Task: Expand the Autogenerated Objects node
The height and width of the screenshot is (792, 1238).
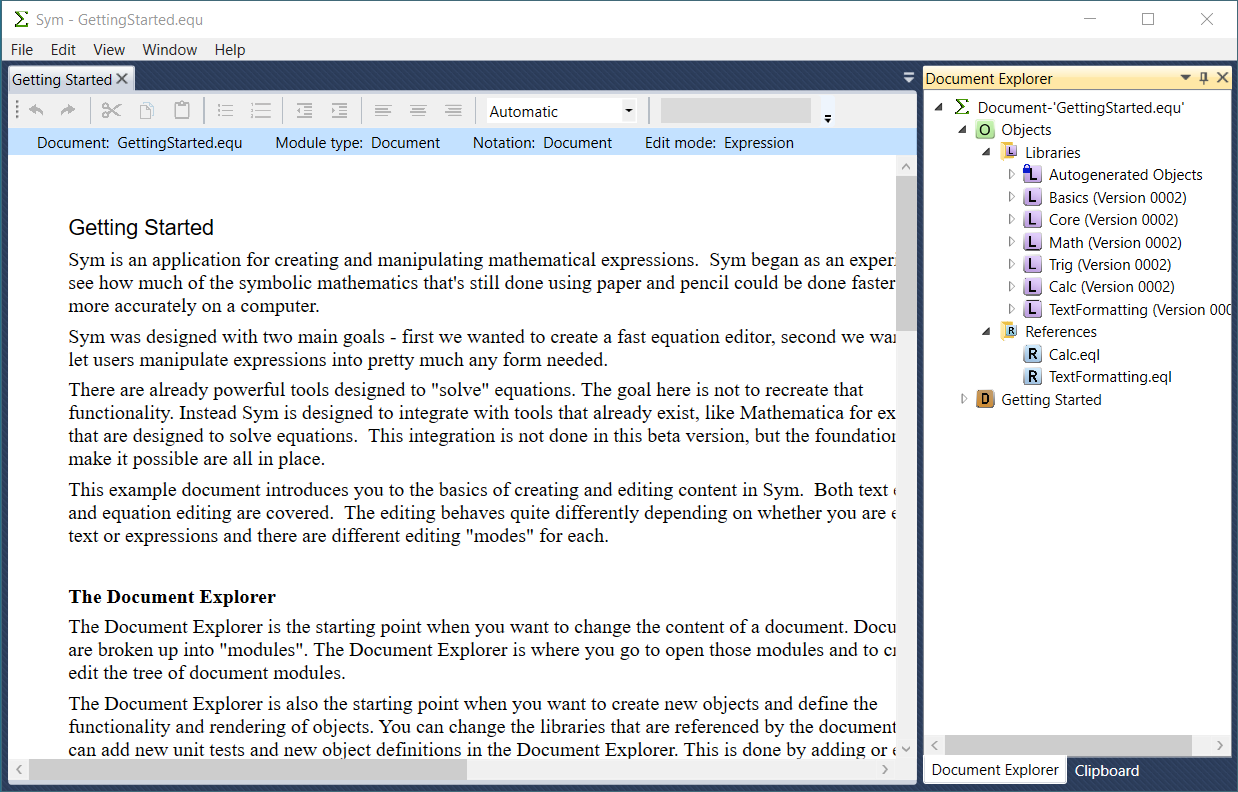Action: (1011, 175)
